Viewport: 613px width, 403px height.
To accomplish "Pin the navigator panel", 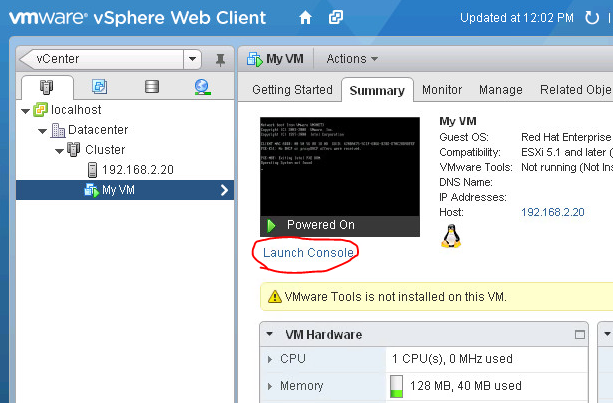I will 220,60.
